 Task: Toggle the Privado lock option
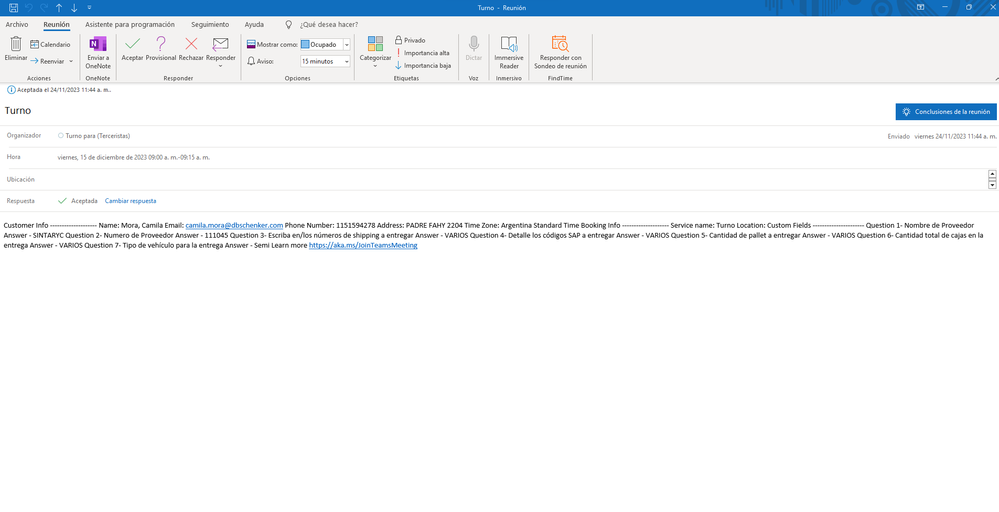tap(410, 40)
